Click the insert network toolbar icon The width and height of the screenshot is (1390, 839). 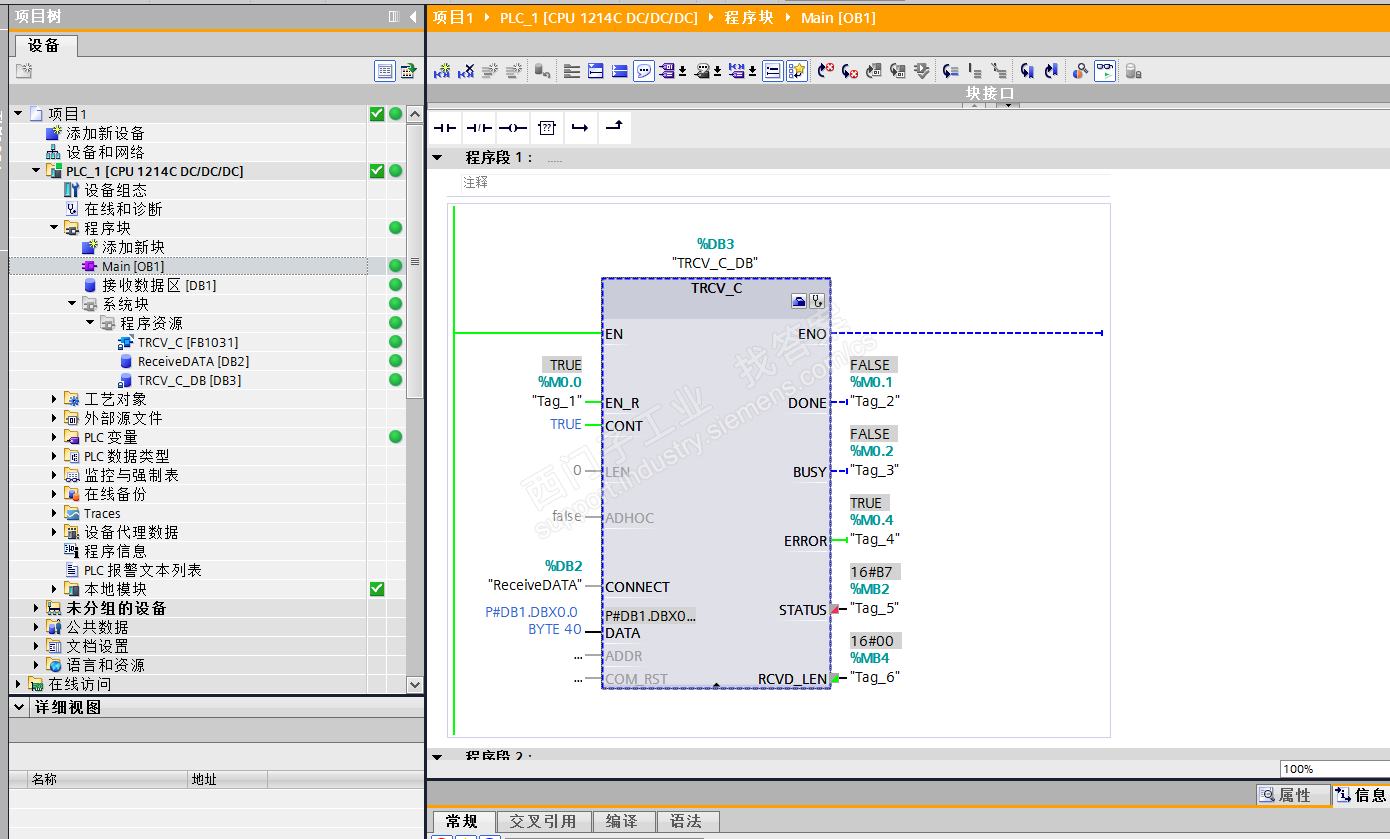point(442,71)
